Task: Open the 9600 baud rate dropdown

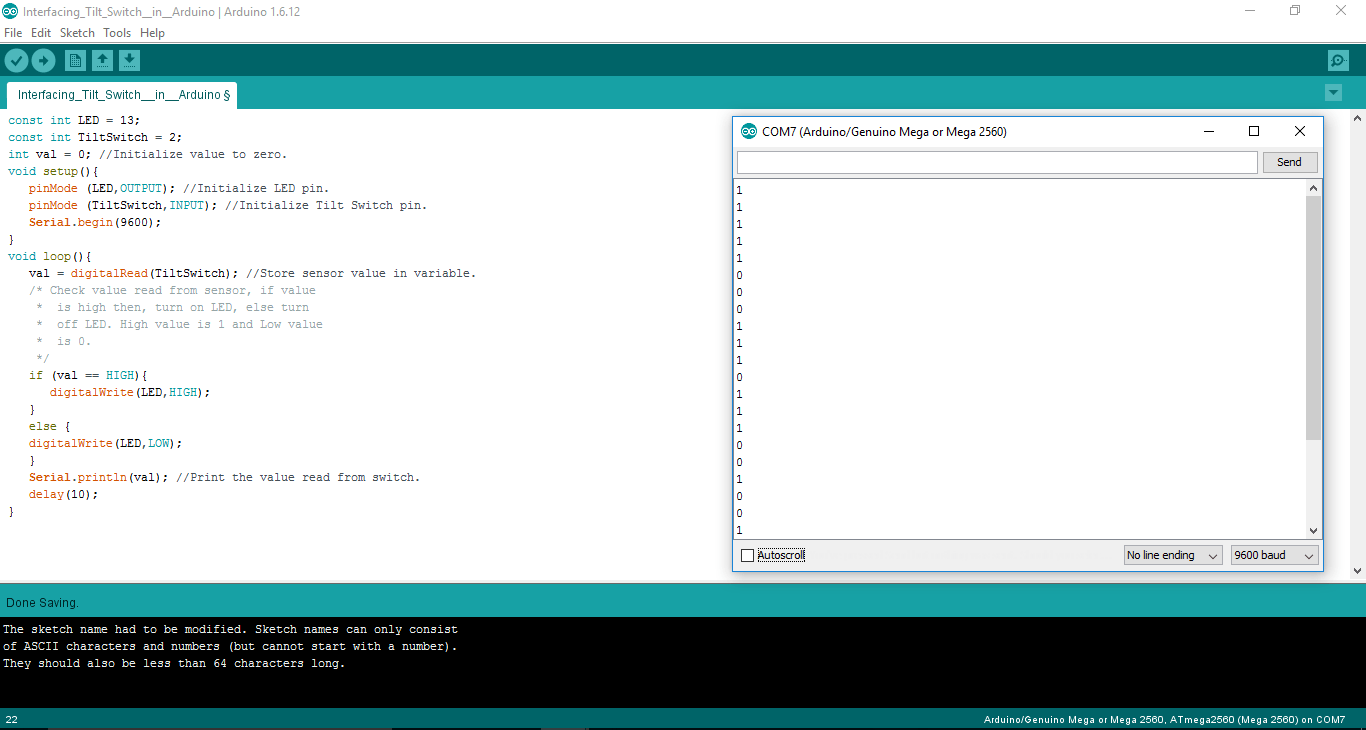Action: pos(1274,555)
